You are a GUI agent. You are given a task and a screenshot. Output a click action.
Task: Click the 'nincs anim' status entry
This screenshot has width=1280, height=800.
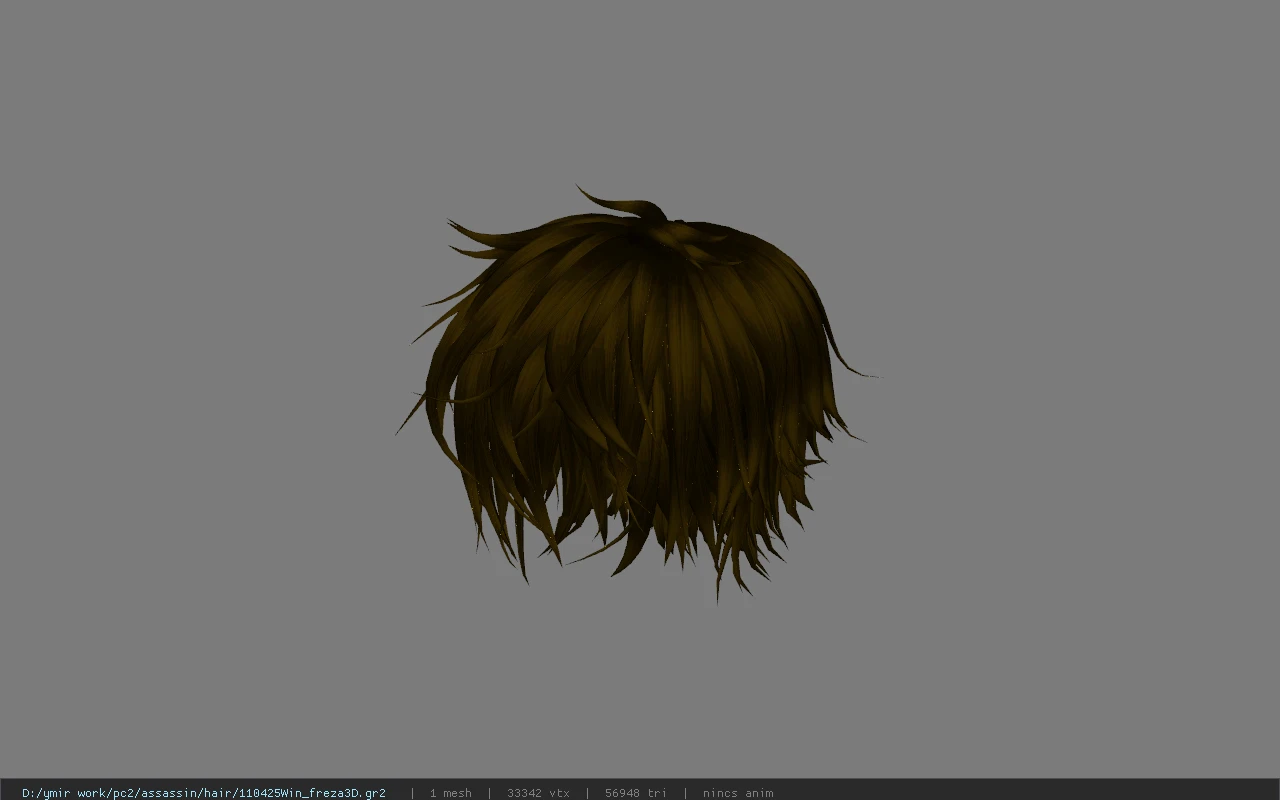[x=737, y=793]
